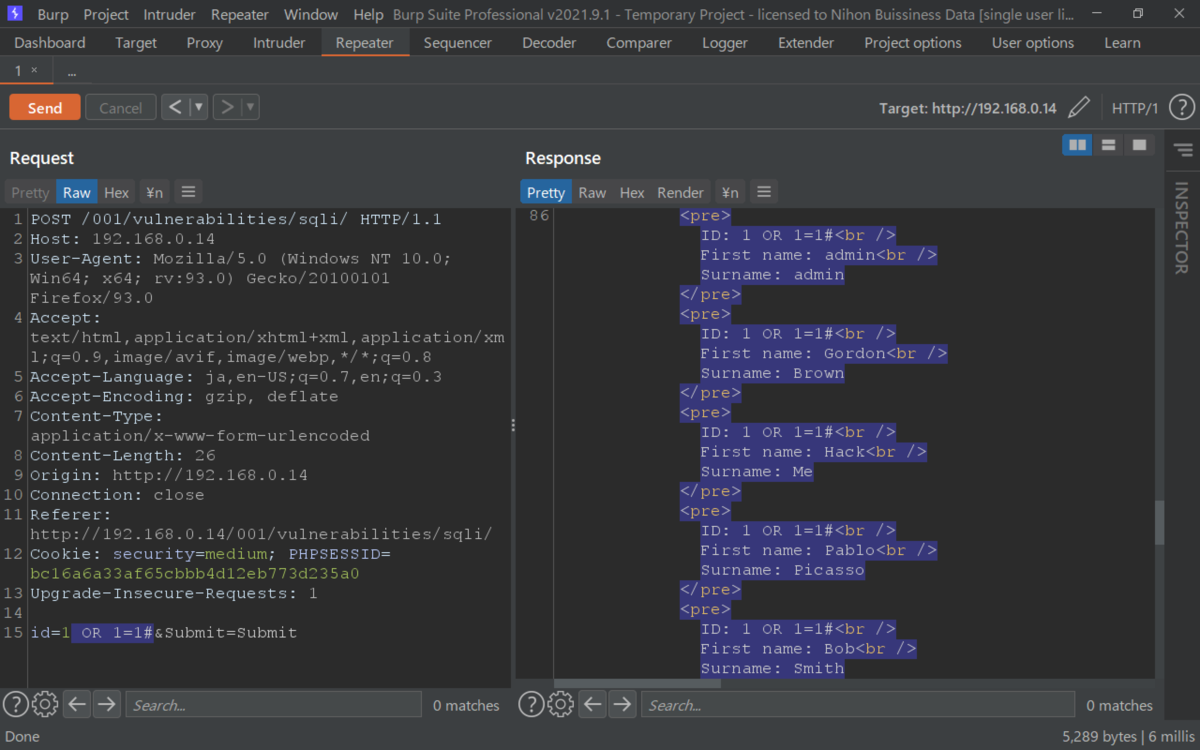Open the Intruder menu
The width and height of the screenshot is (1200, 750).
(x=170, y=14)
